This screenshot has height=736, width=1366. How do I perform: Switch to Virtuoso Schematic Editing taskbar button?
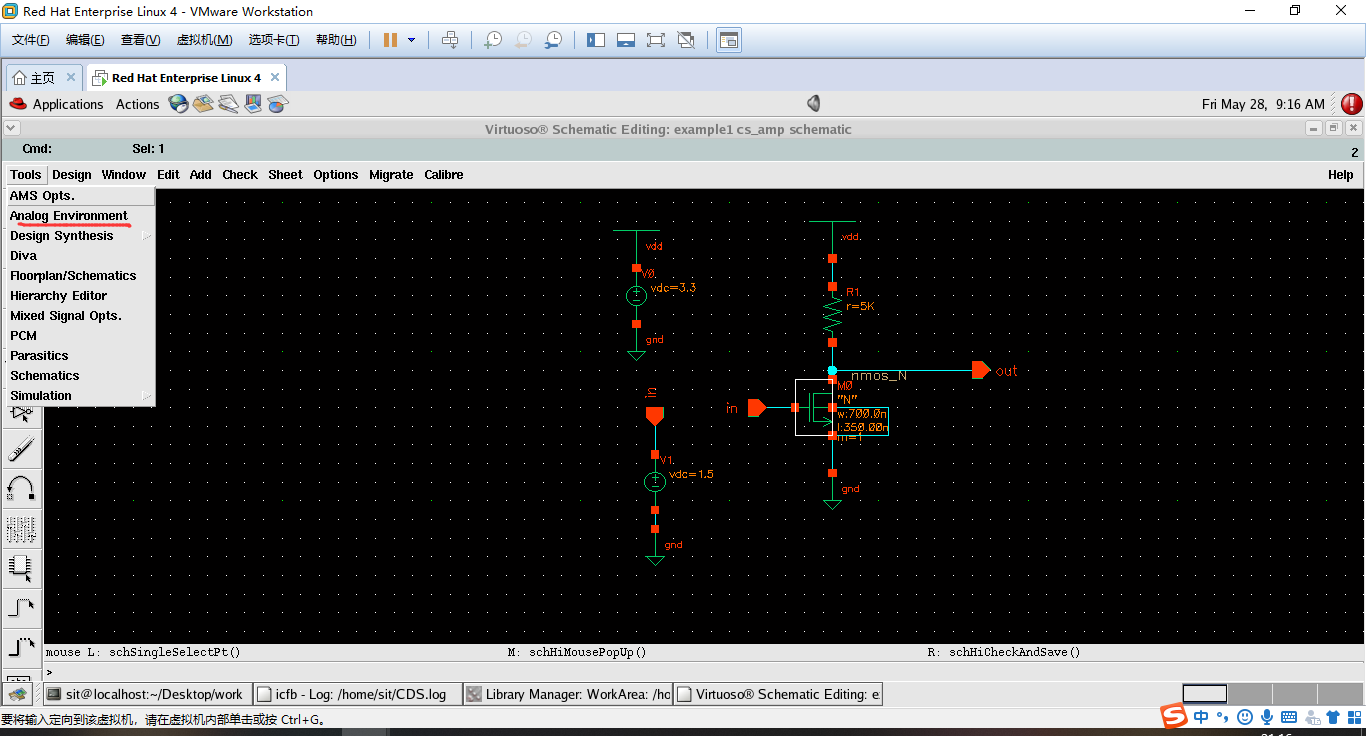[x=778, y=694]
